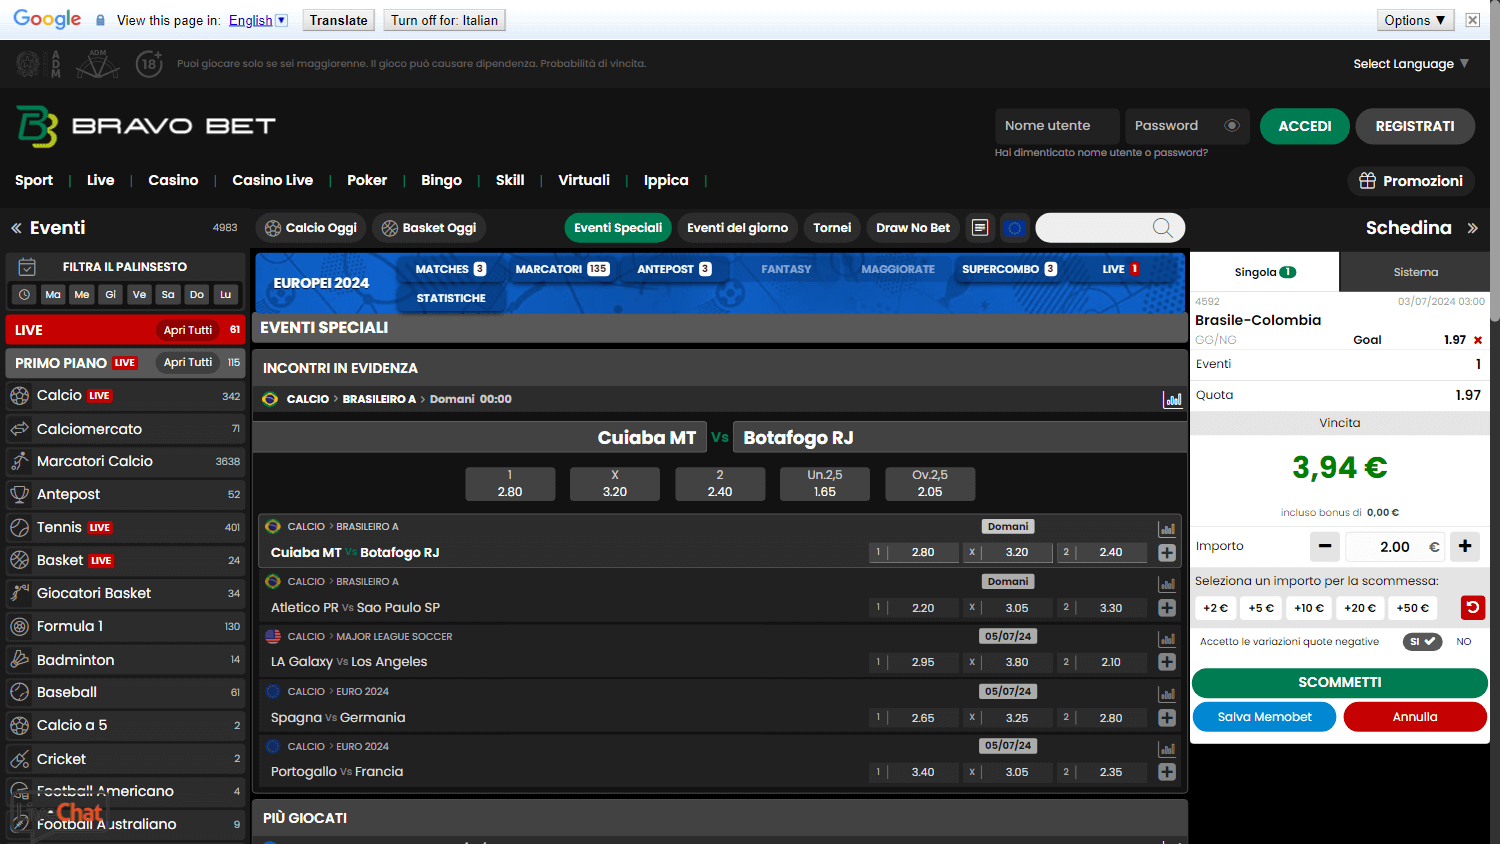This screenshot has height=844, width=1500.
Task: Open Google Translate Options dropdown
Action: click(1415, 20)
